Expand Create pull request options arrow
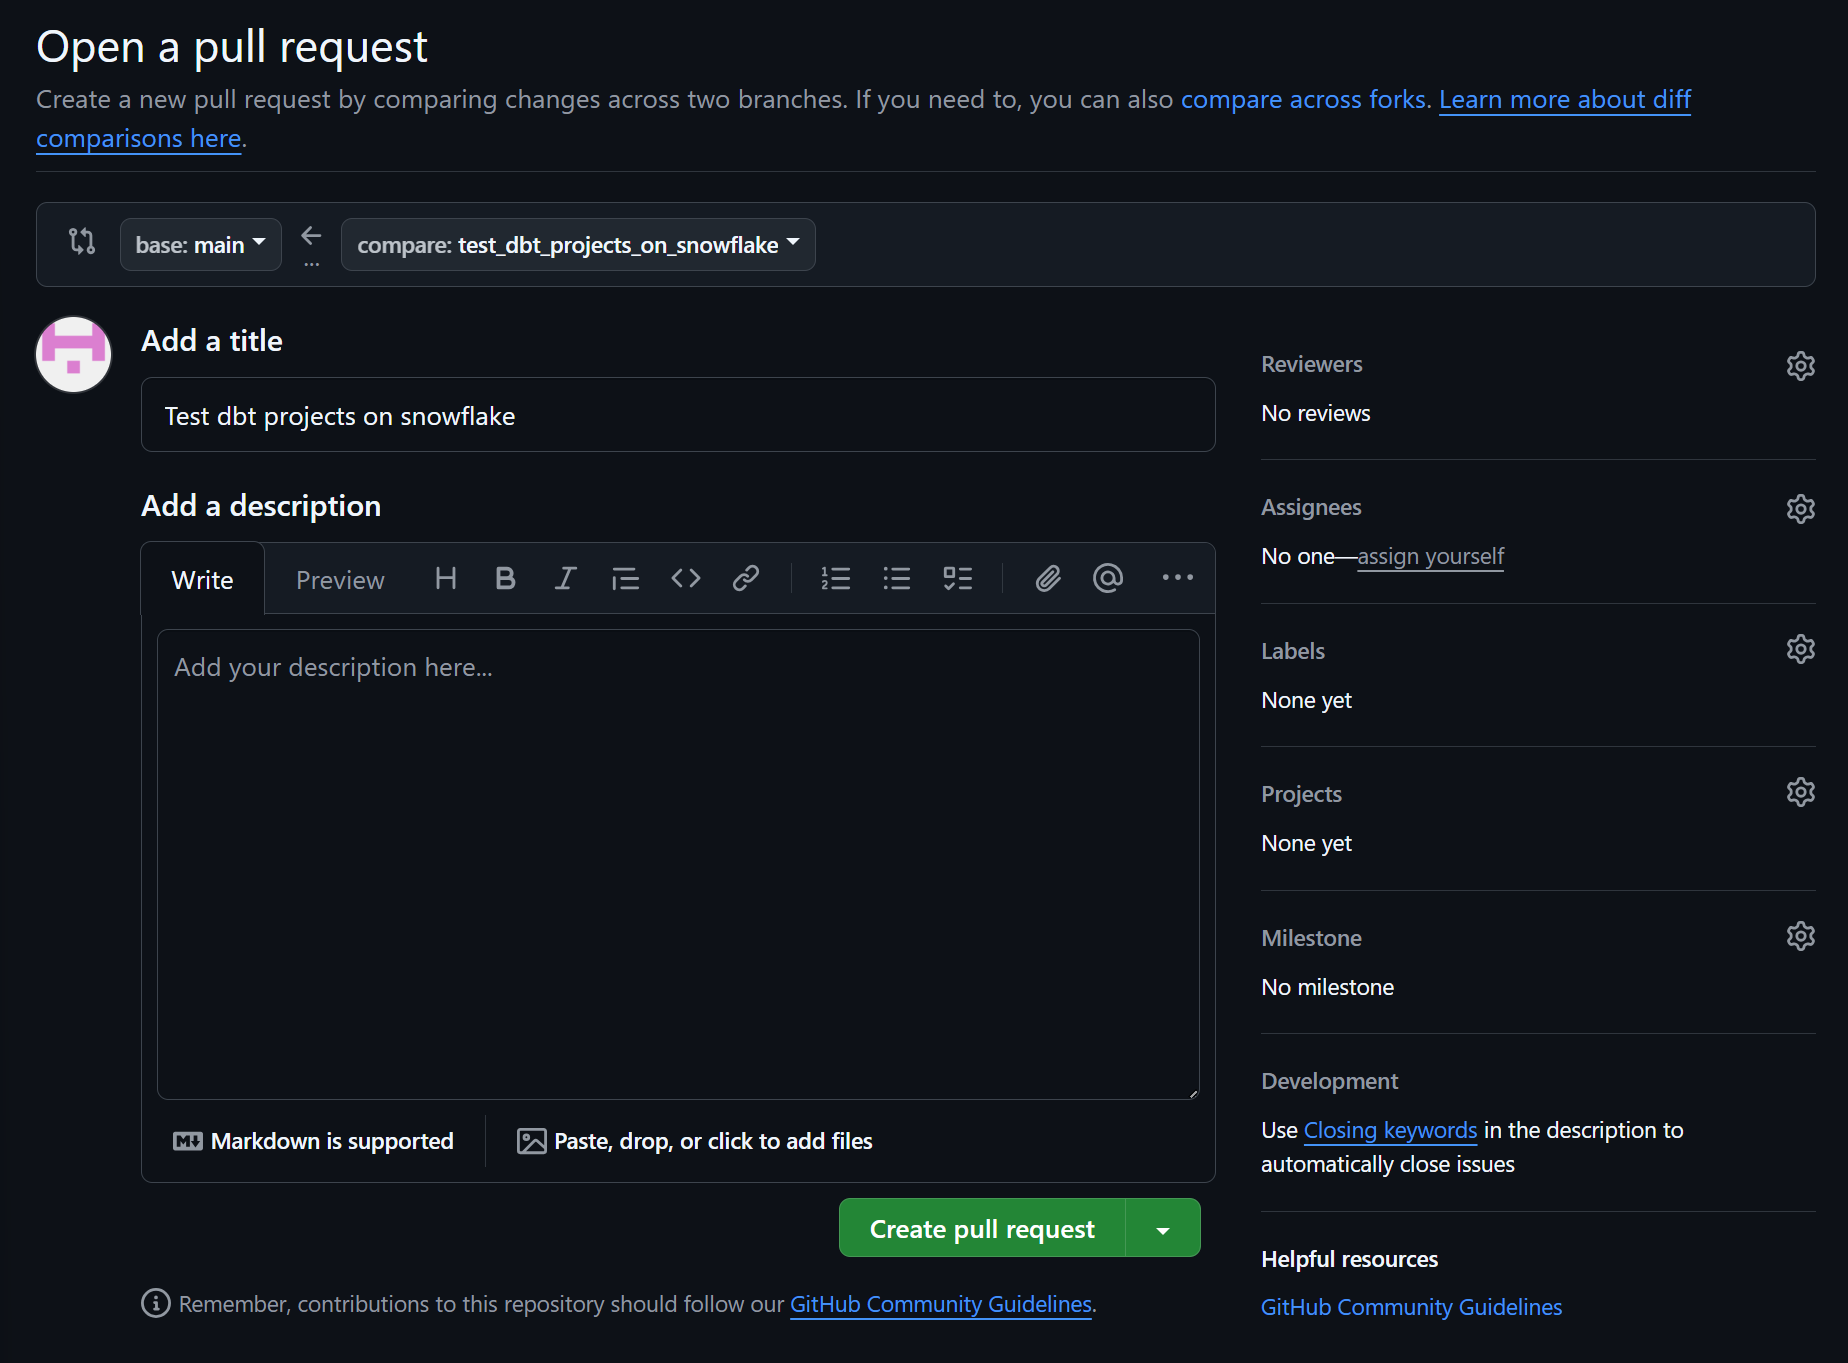Screen dimensions: 1848x1363 pos(1163,1228)
